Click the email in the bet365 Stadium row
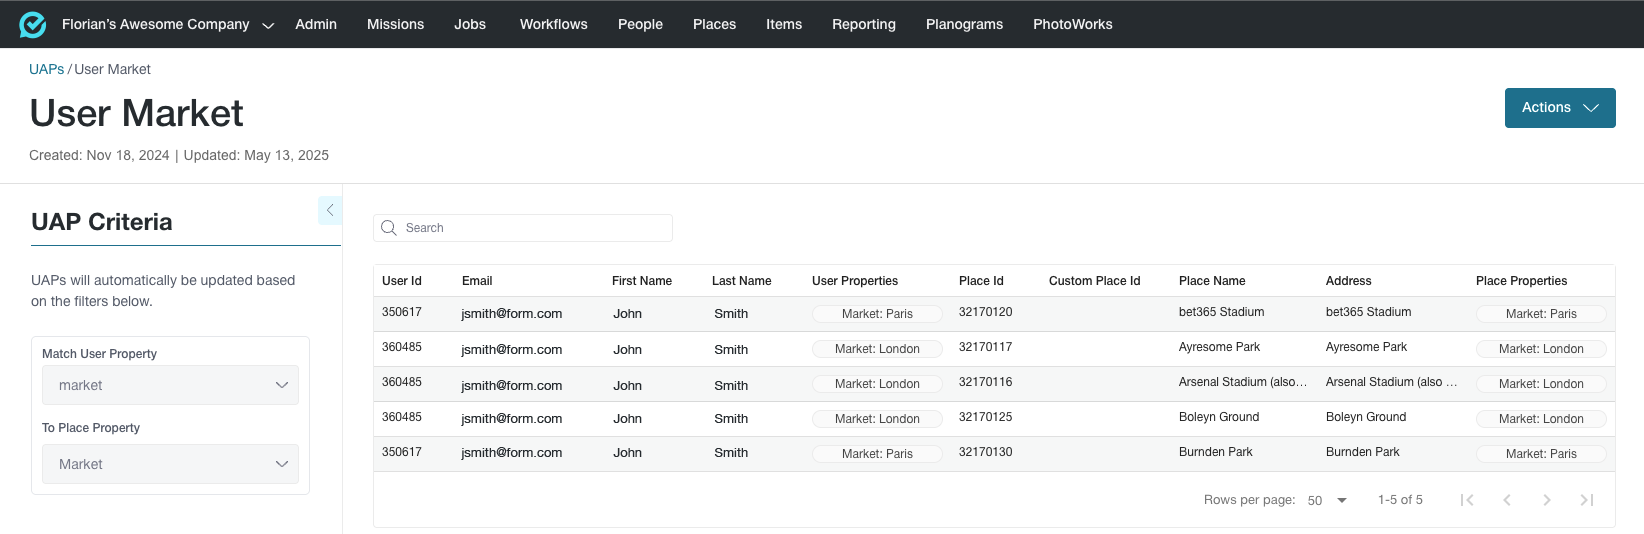 point(511,314)
